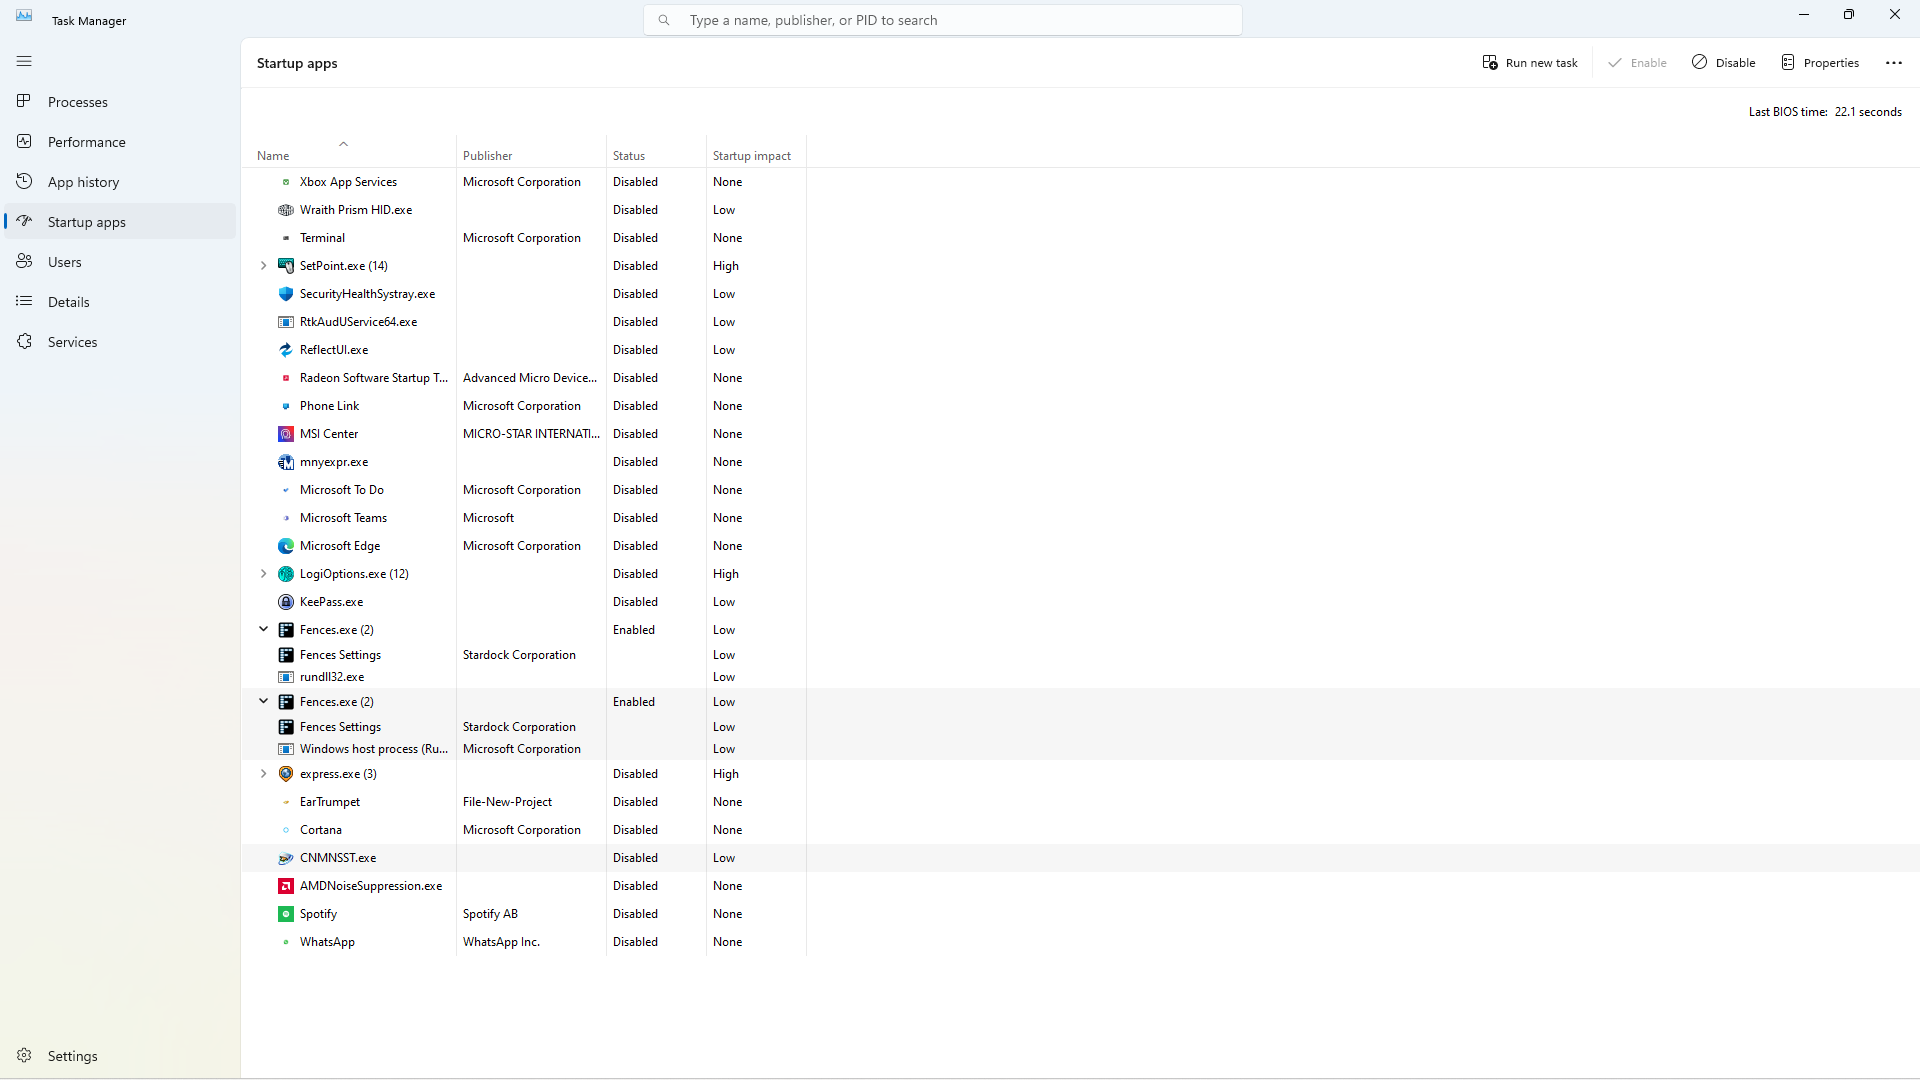Click the Microsoft Edge icon in list
This screenshot has height=1080, width=1920.
[x=286, y=546]
